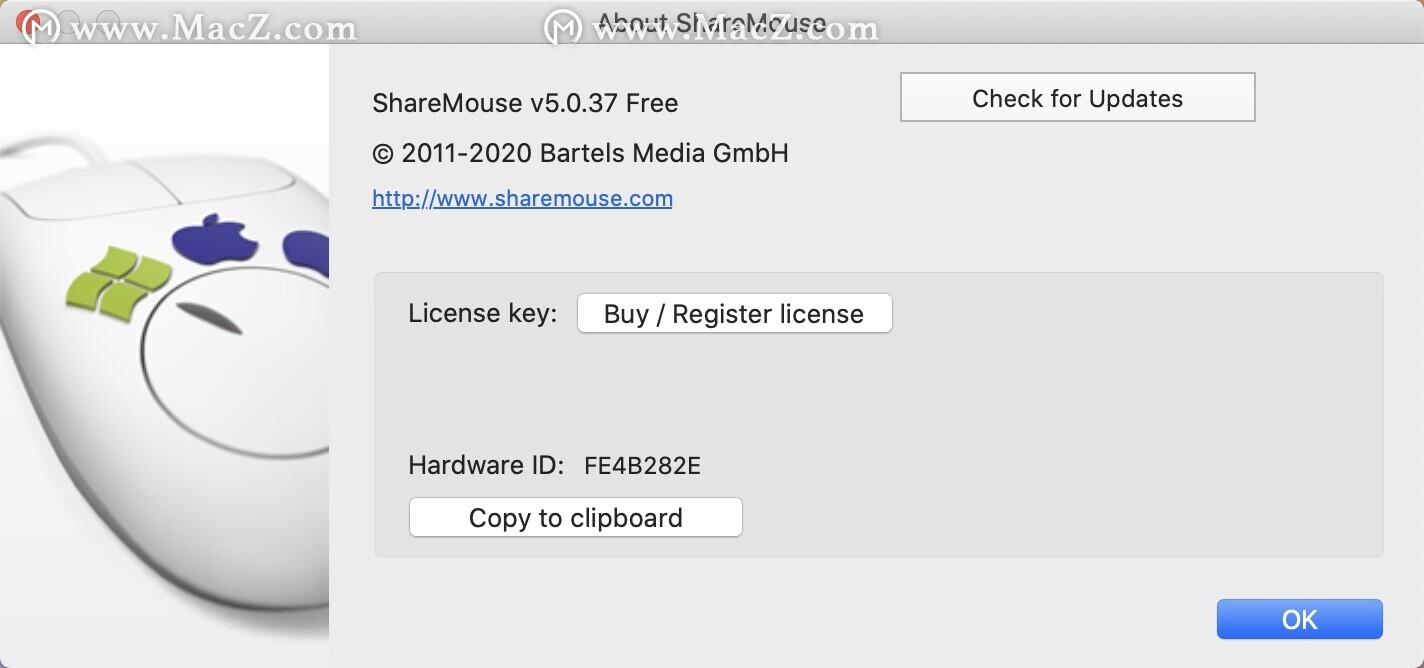Click the License key label
Viewport: 1424px width, 668px height.
pyautogui.click(x=483, y=313)
